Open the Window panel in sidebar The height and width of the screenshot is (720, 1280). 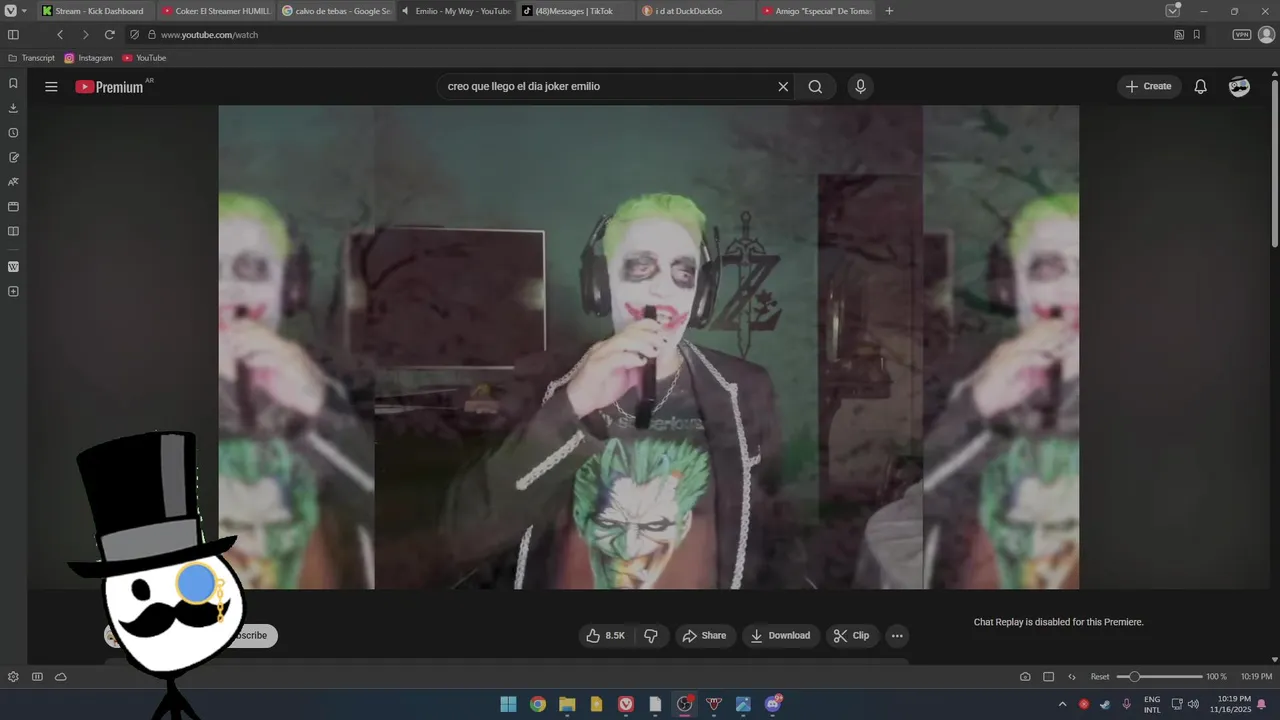13,207
